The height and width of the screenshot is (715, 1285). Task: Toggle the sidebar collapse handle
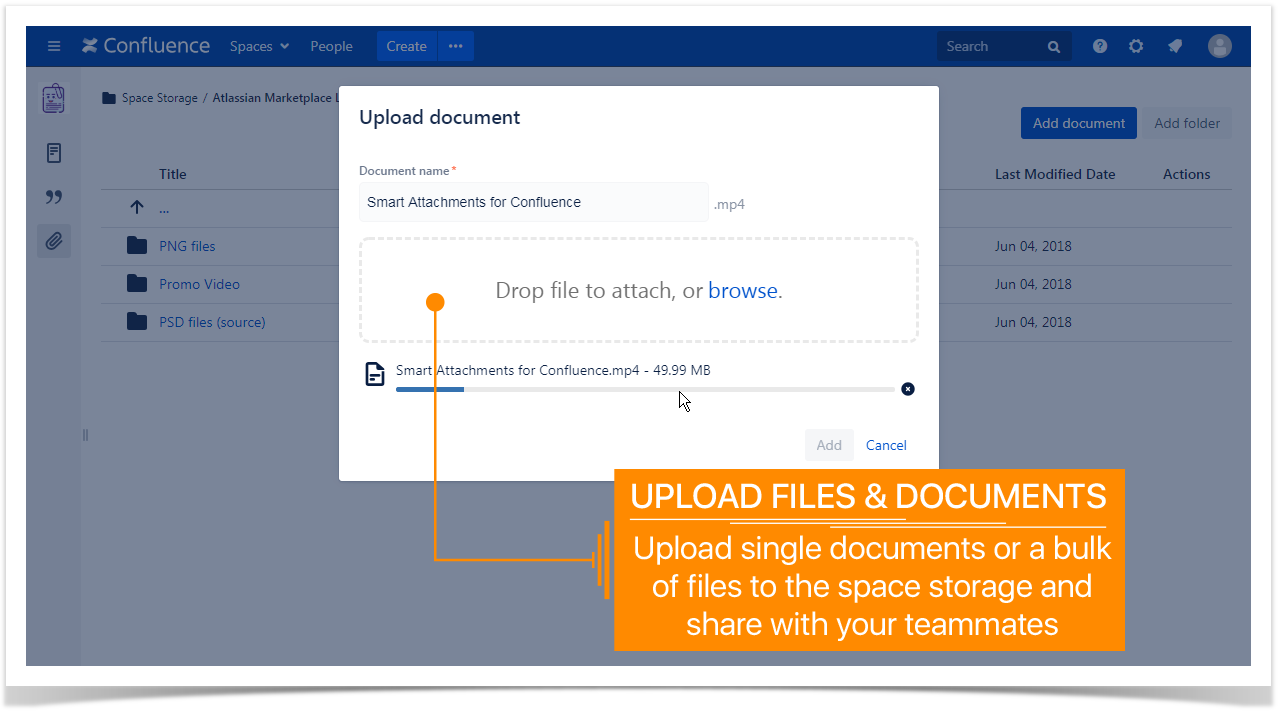[85, 435]
